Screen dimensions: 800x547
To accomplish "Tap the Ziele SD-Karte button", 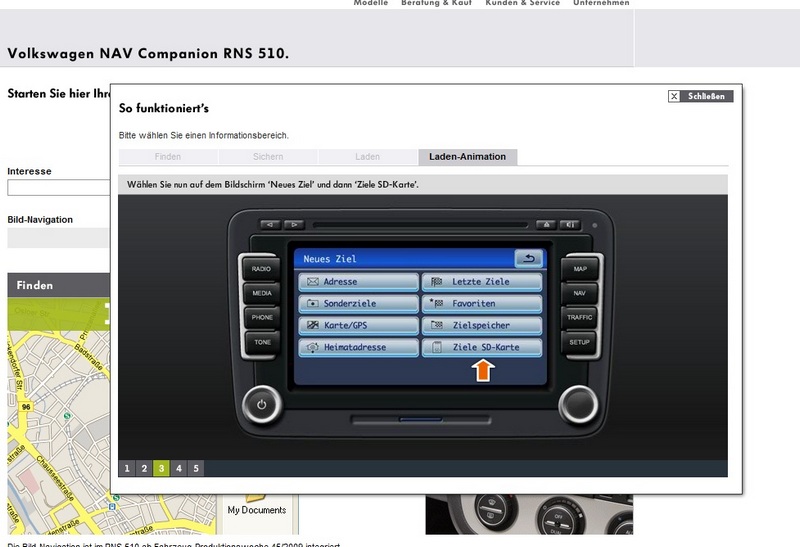I will (482, 347).
